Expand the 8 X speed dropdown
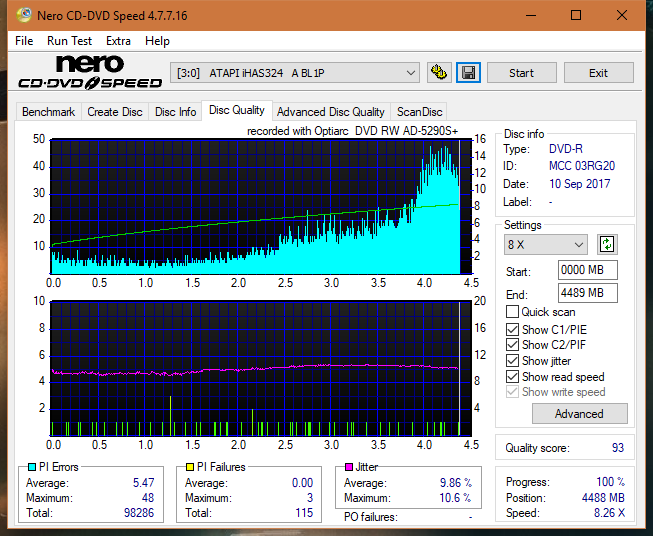Screen dimensions: 653x536 click(545, 244)
